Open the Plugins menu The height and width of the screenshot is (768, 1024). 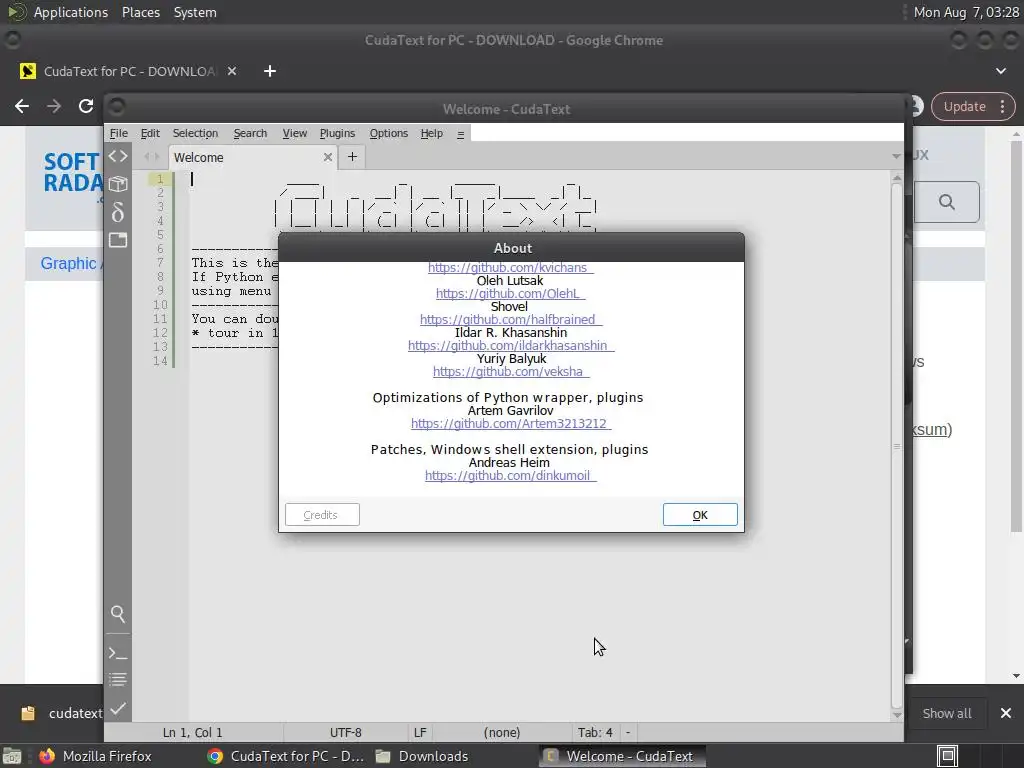click(337, 133)
